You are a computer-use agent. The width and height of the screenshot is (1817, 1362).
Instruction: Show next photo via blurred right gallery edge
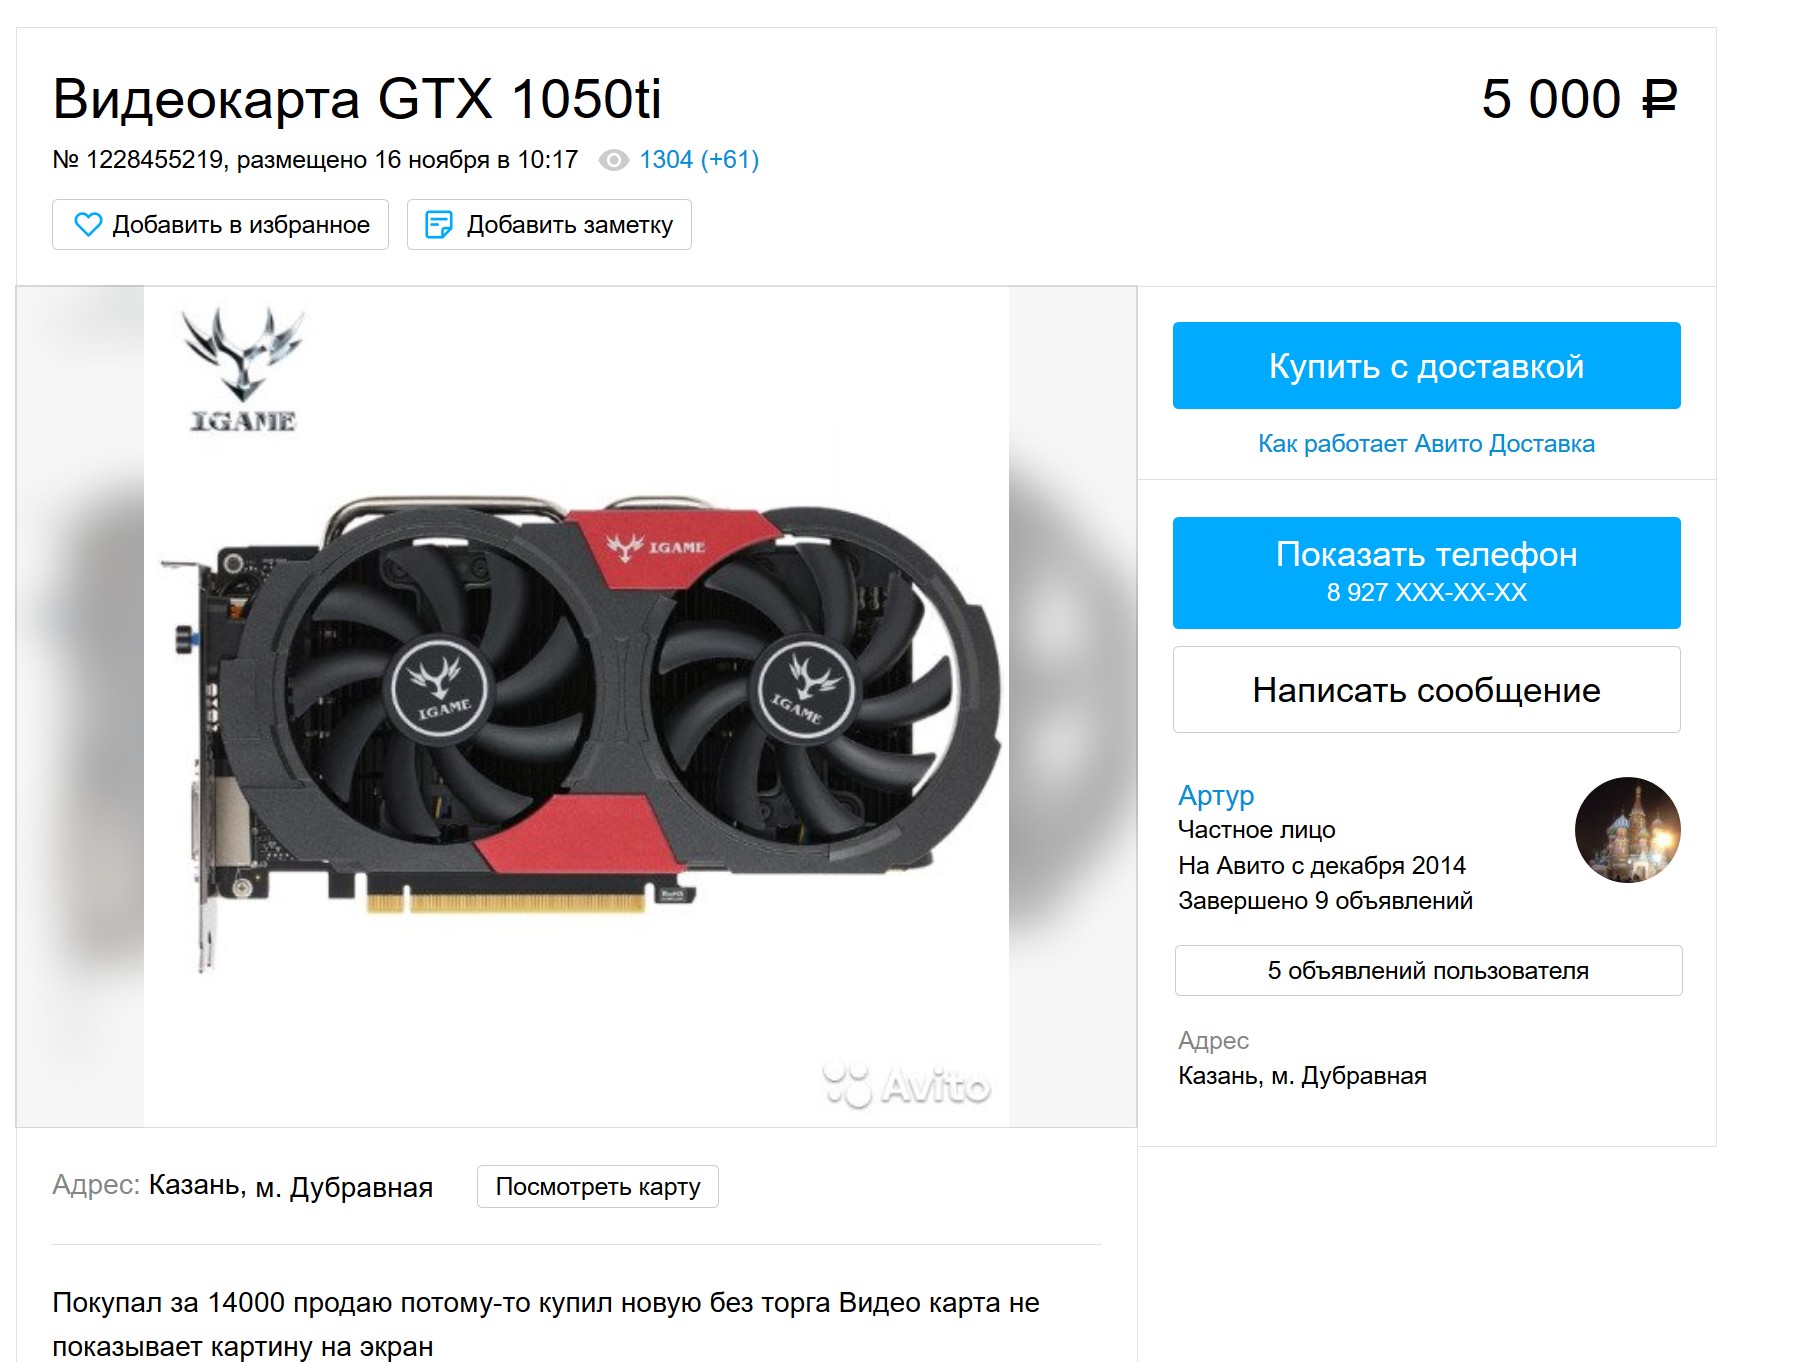(1072, 707)
